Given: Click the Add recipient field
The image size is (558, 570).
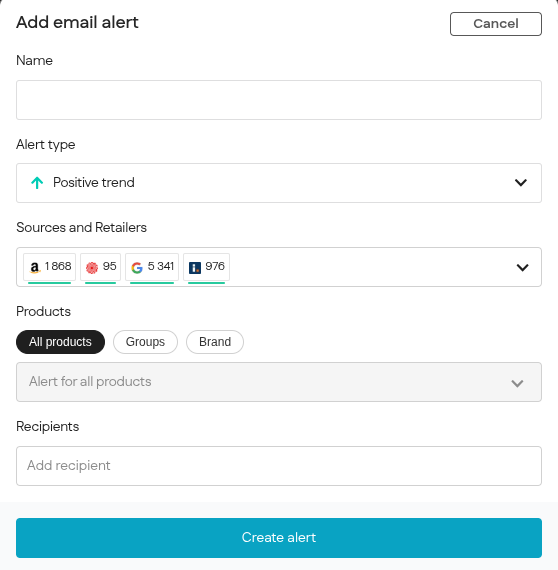Looking at the screenshot, I should click(279, 466).
